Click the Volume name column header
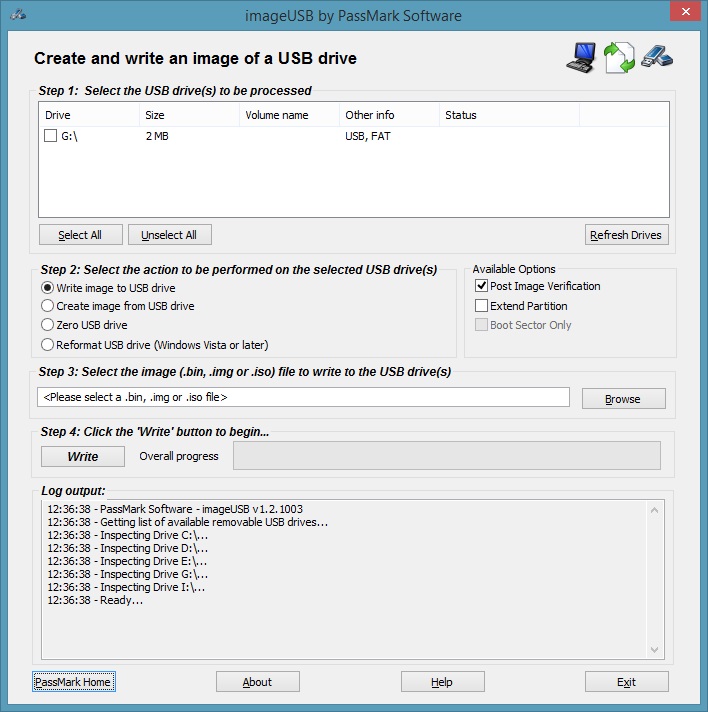The height and width of the screenshot is (712, 708). pyautogui.click(x=289, y=115)
